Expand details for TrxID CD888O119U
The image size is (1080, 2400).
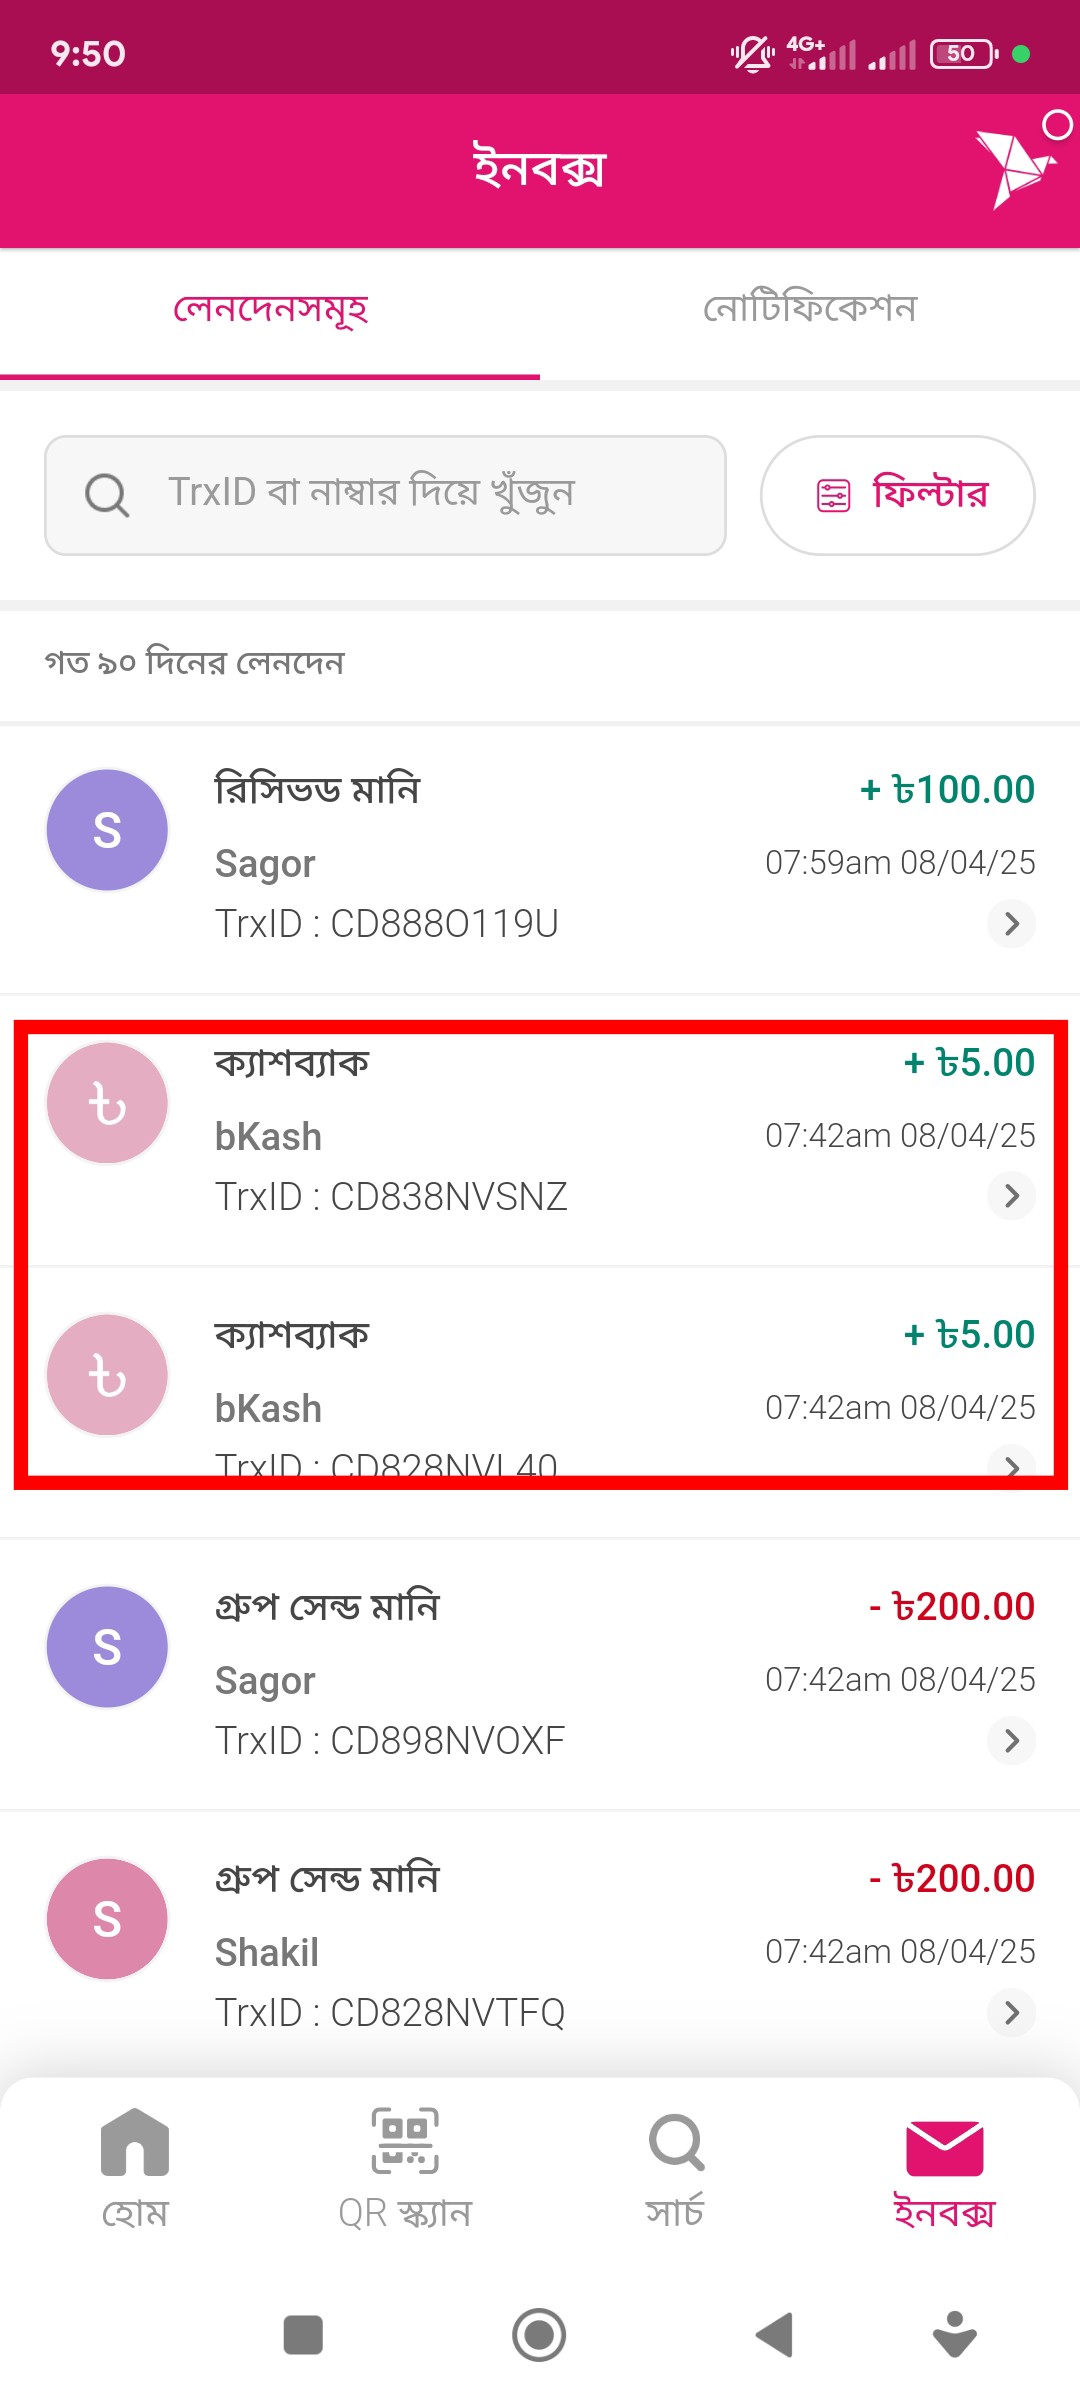(1011, 923)
